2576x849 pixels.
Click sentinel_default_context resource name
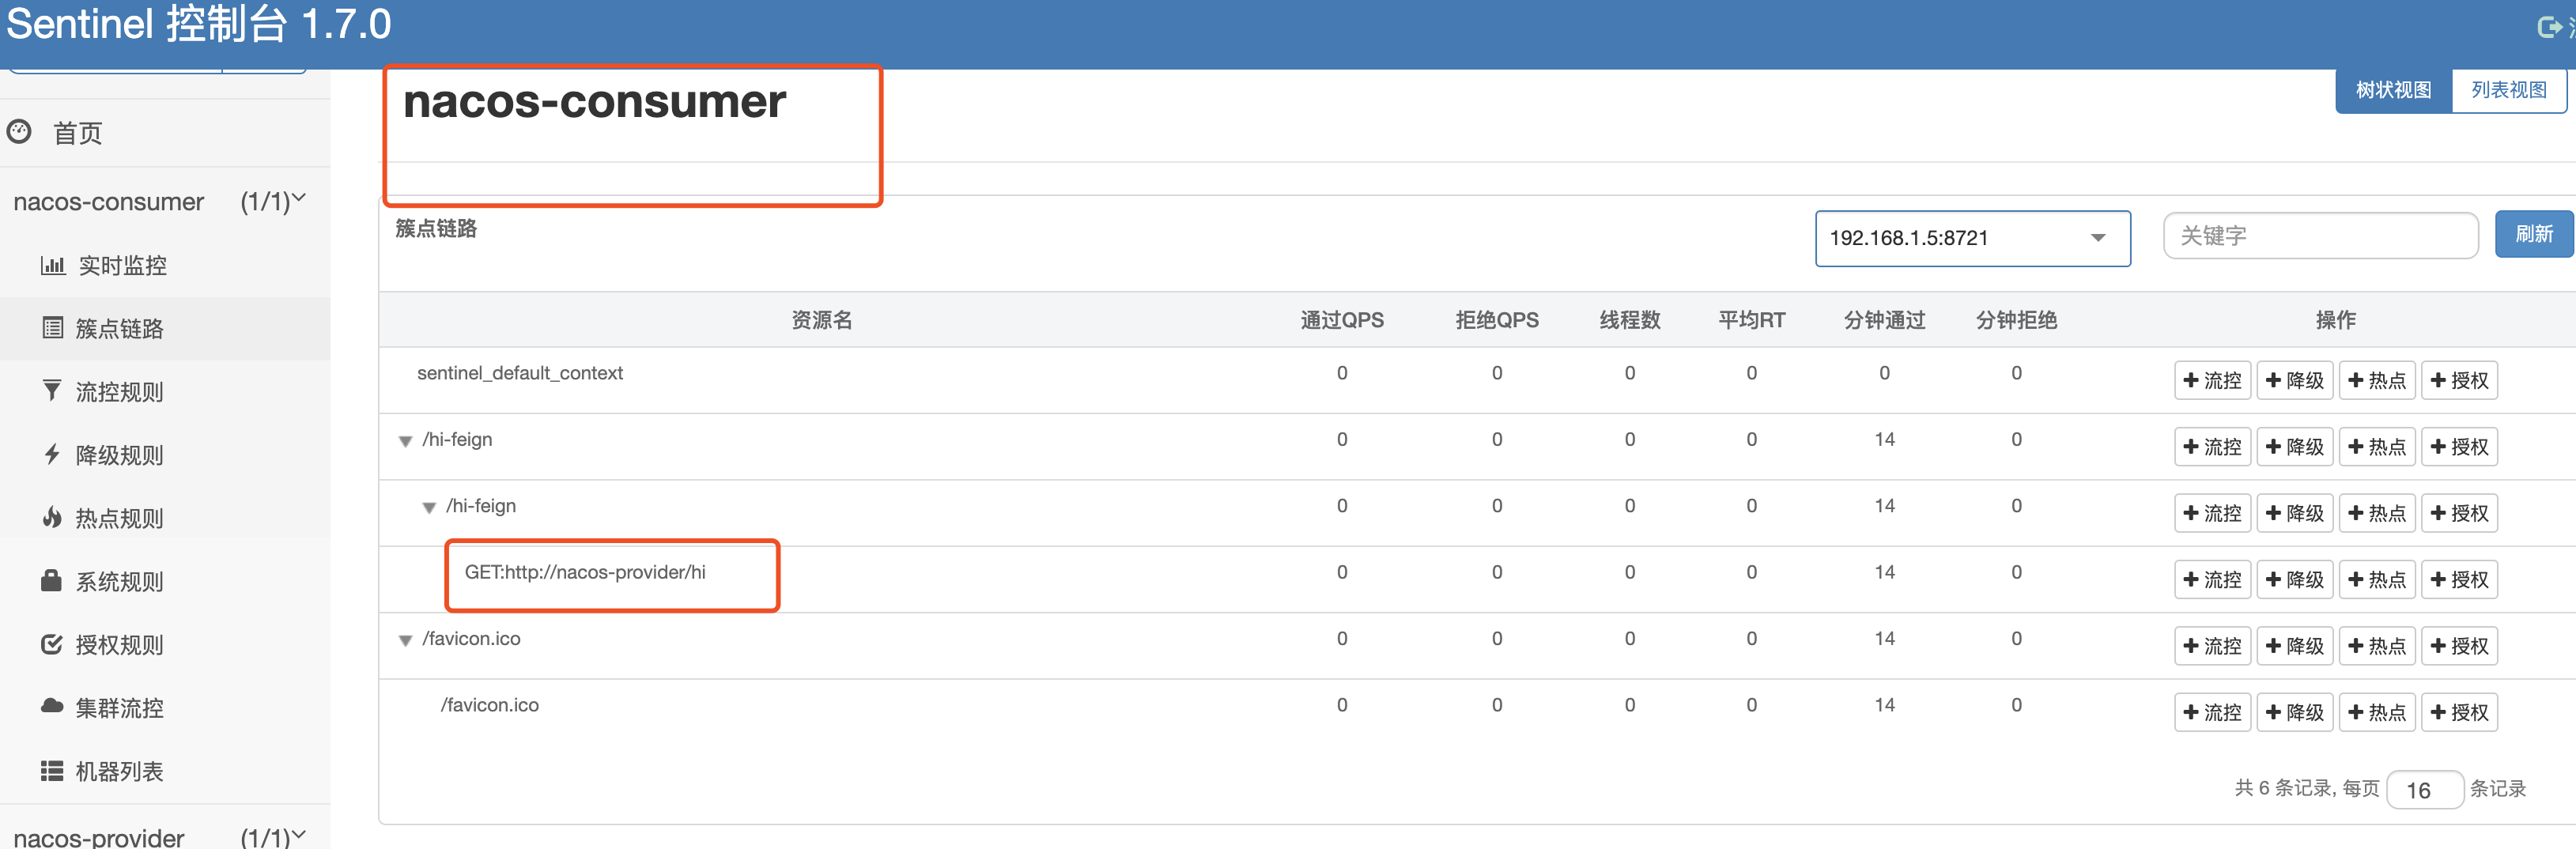click(520, 373)
